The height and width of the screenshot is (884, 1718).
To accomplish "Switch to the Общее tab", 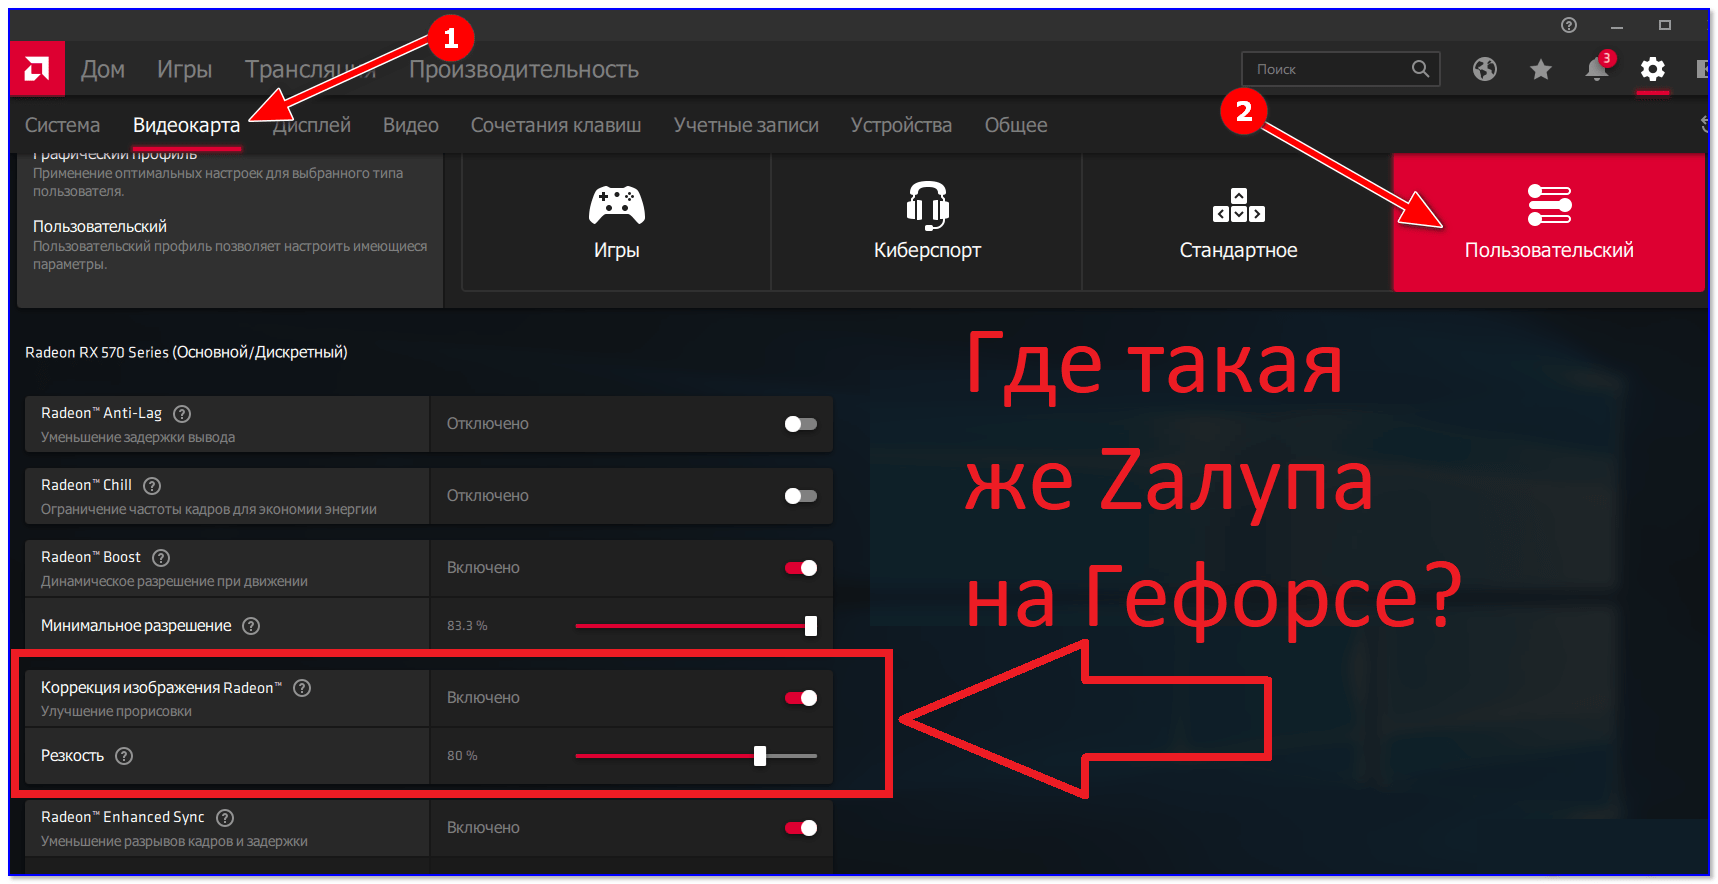I will click(1016, 125).
